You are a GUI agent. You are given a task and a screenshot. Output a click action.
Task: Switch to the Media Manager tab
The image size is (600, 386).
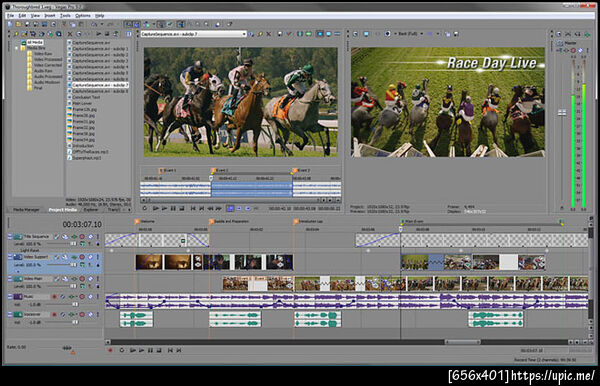pos(26,210)
